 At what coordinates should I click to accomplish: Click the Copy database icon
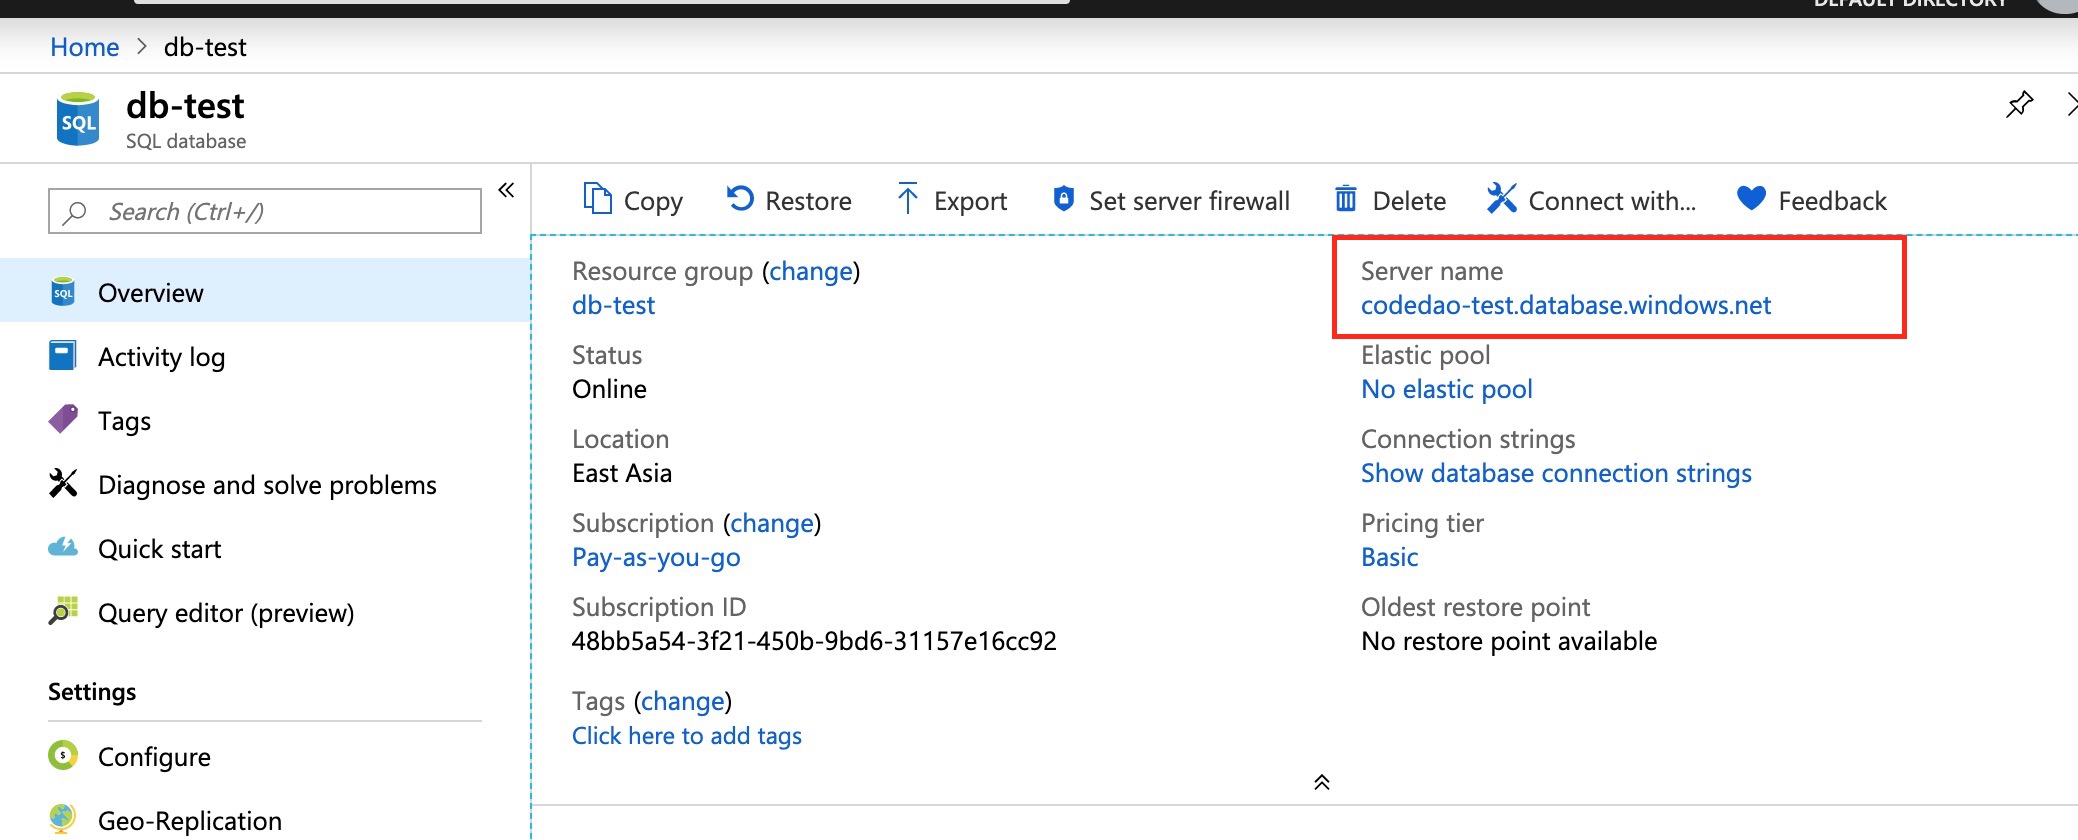click(x=597, y=199)
